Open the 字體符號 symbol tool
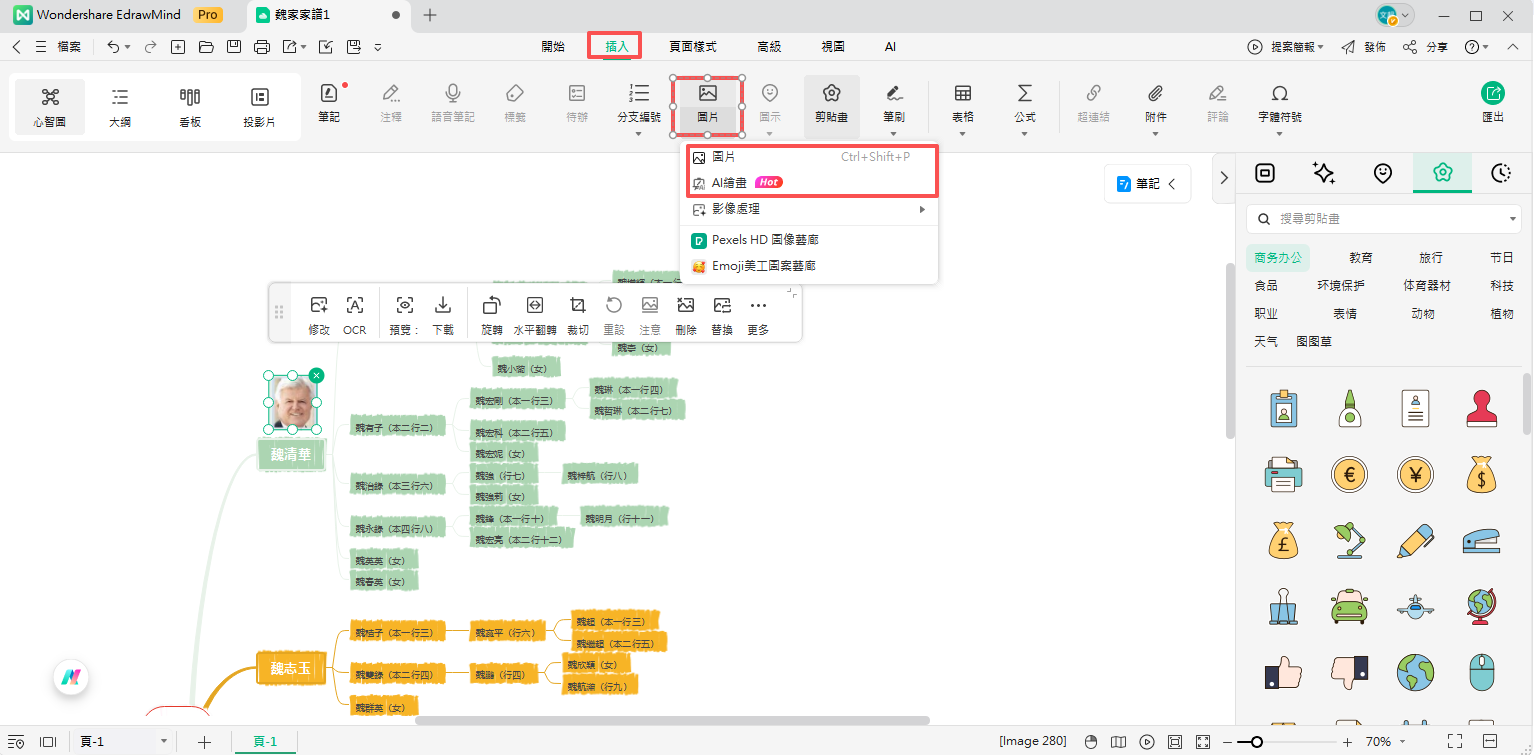 tap(1279, 104)
